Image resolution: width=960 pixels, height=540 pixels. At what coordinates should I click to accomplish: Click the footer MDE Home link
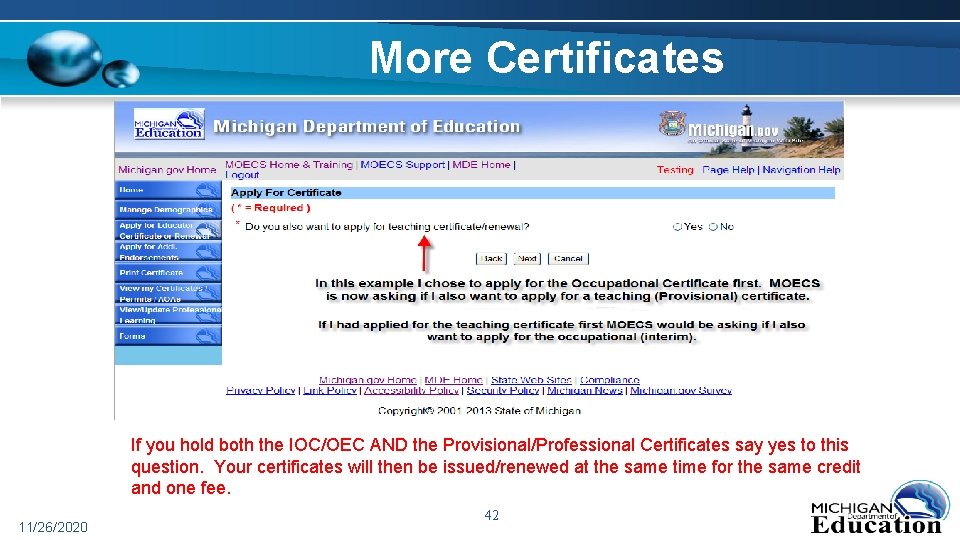(x=453, y=380)
